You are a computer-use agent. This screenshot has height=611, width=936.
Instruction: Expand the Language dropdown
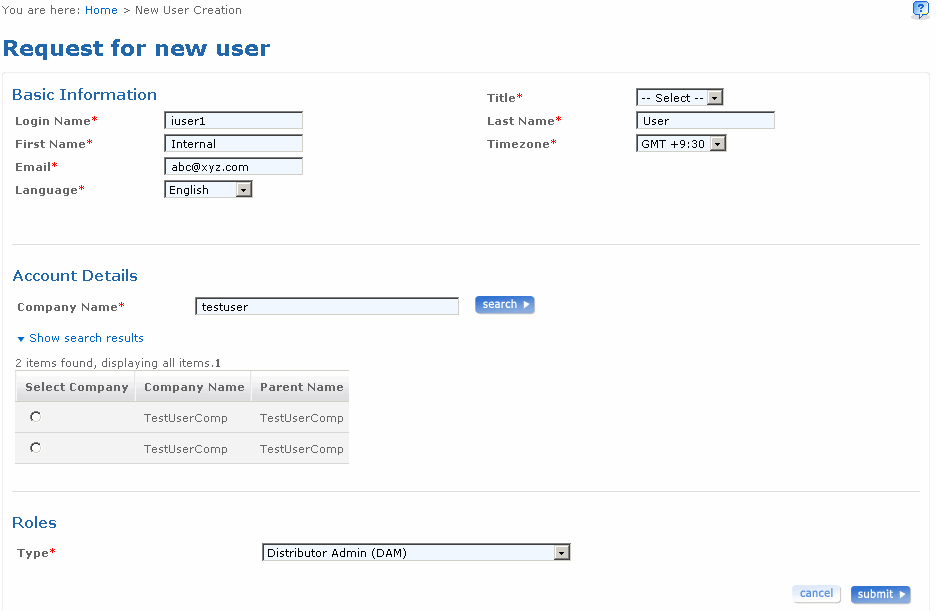click(208, 190)
